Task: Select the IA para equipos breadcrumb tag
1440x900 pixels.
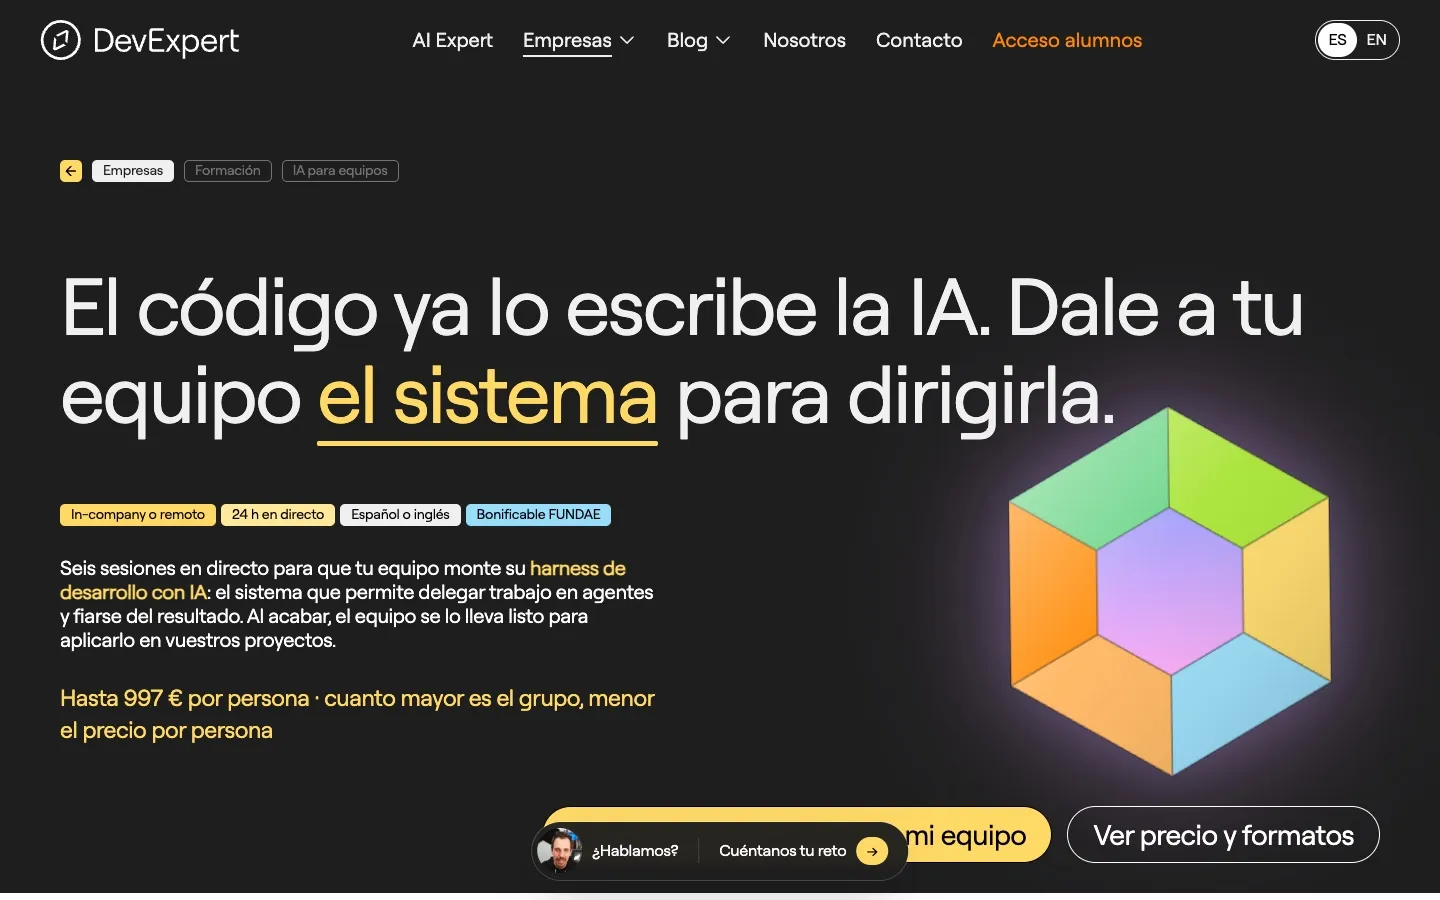Action: click(340, 171)
